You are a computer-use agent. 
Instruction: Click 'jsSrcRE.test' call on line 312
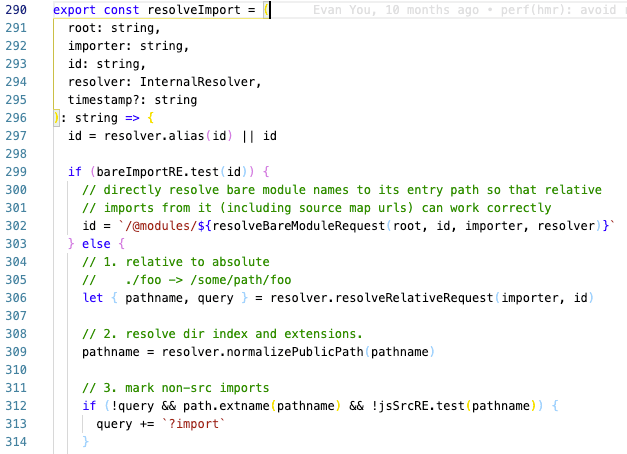coord(422,406)
